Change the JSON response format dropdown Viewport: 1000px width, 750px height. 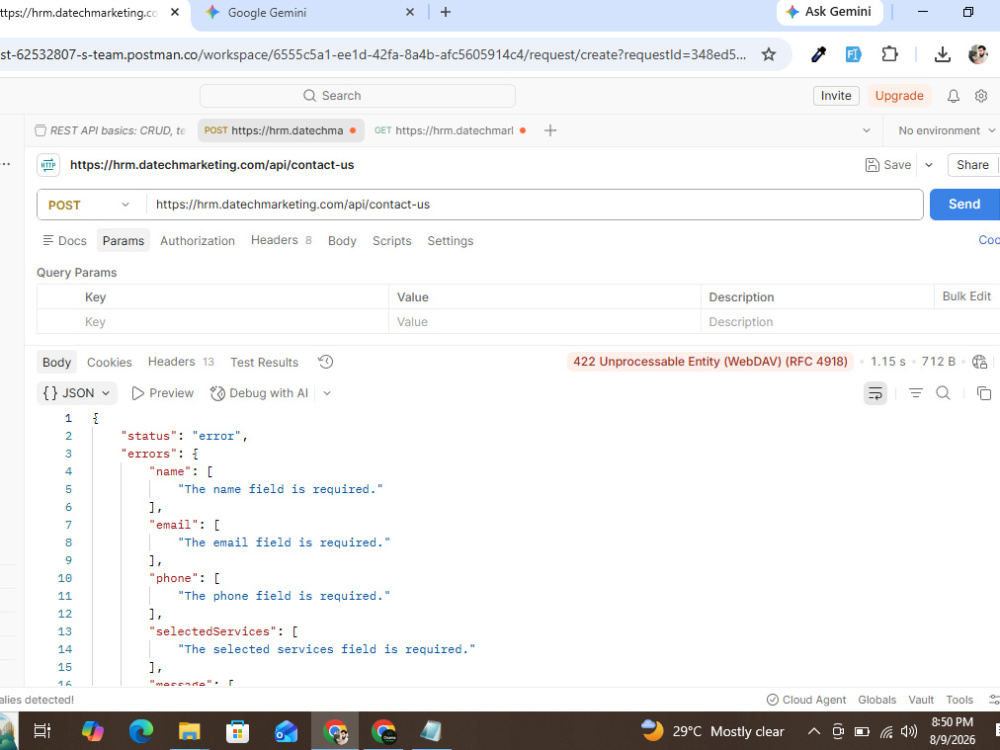(77, 393)
